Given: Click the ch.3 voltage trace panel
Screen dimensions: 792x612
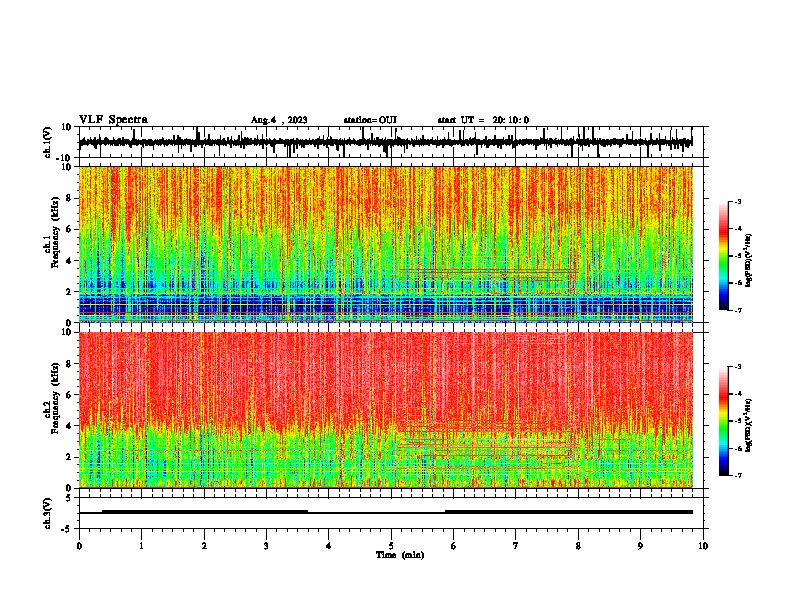Looking at the screenshot, I should click(x=393, y=513).
